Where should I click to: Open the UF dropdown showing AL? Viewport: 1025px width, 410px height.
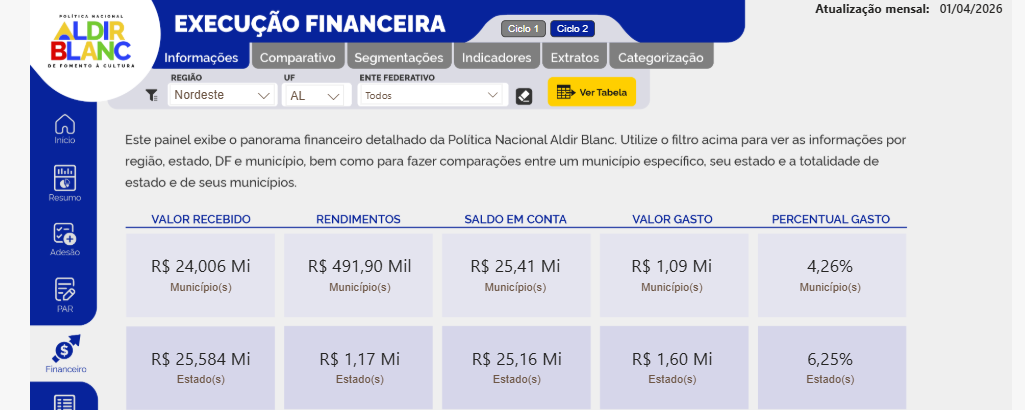[314, 96]
